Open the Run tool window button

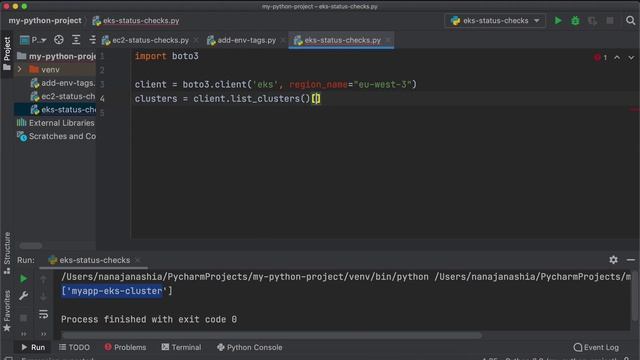pyautogui.click(x=33, y=347)
